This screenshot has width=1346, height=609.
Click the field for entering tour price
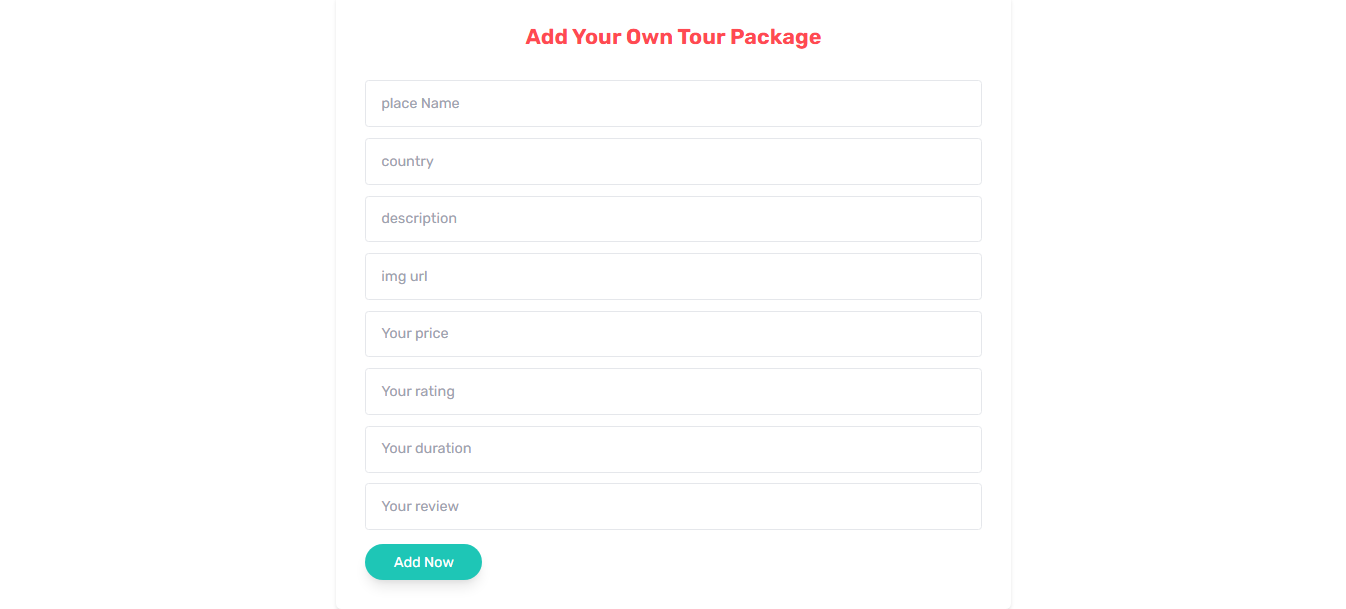click(673, 333)
